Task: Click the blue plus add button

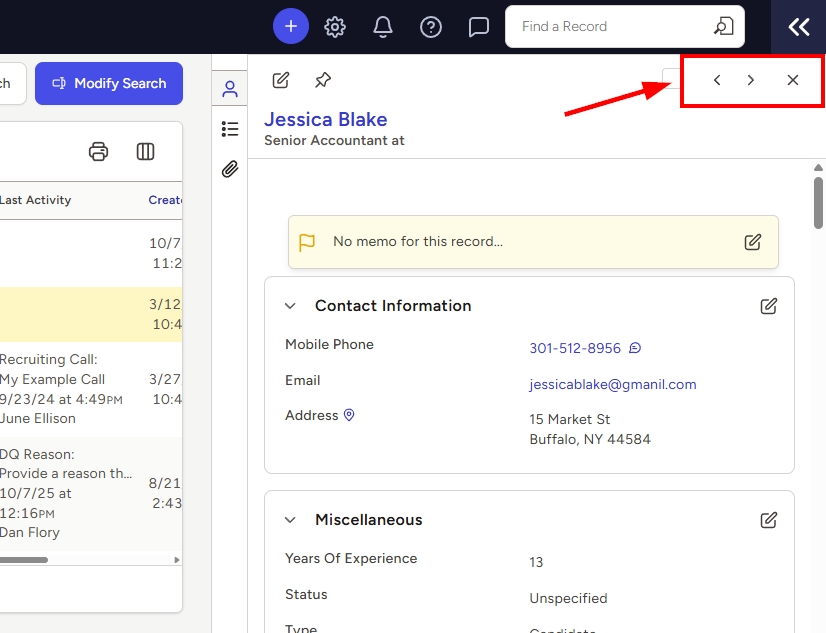Action: tap(291, 27)
